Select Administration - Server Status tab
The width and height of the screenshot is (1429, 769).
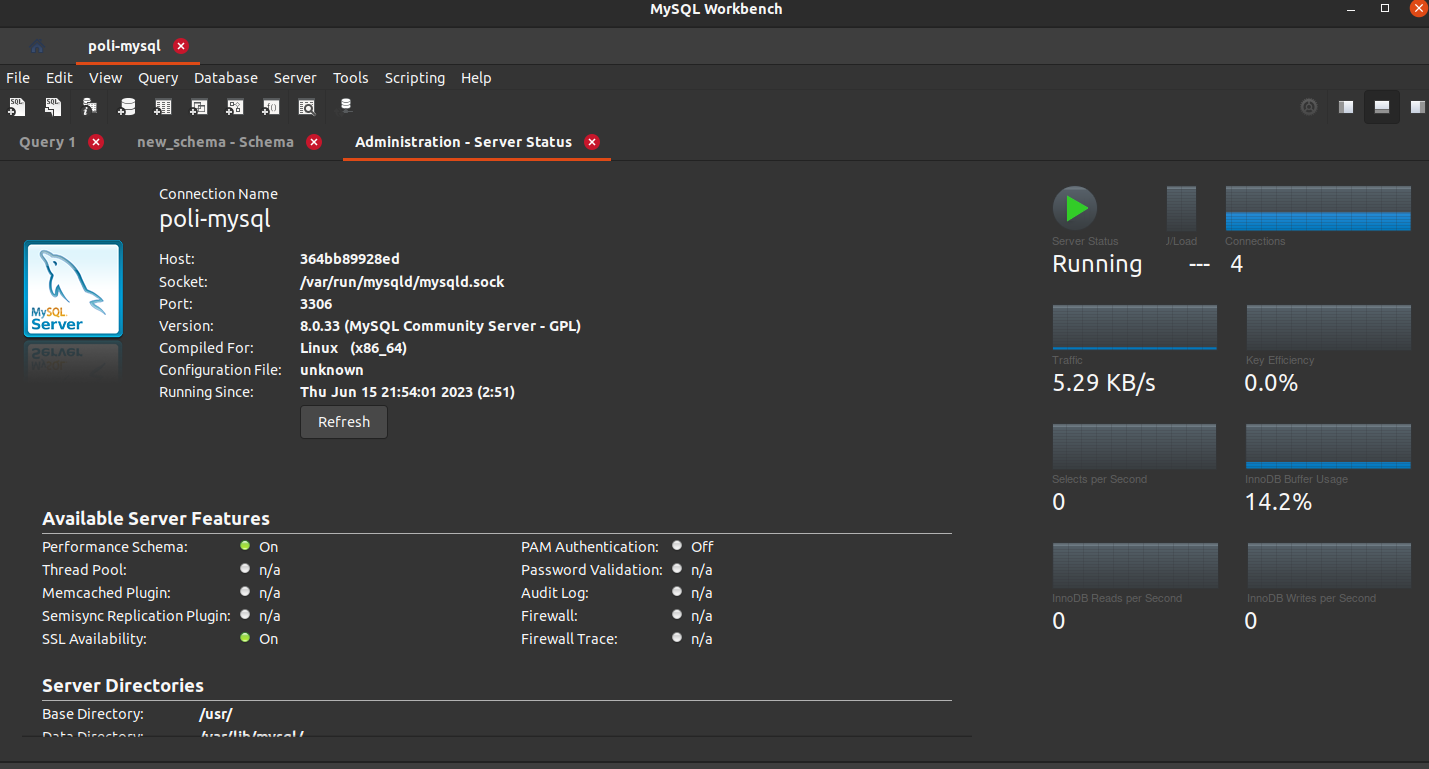tap(463, 142)
